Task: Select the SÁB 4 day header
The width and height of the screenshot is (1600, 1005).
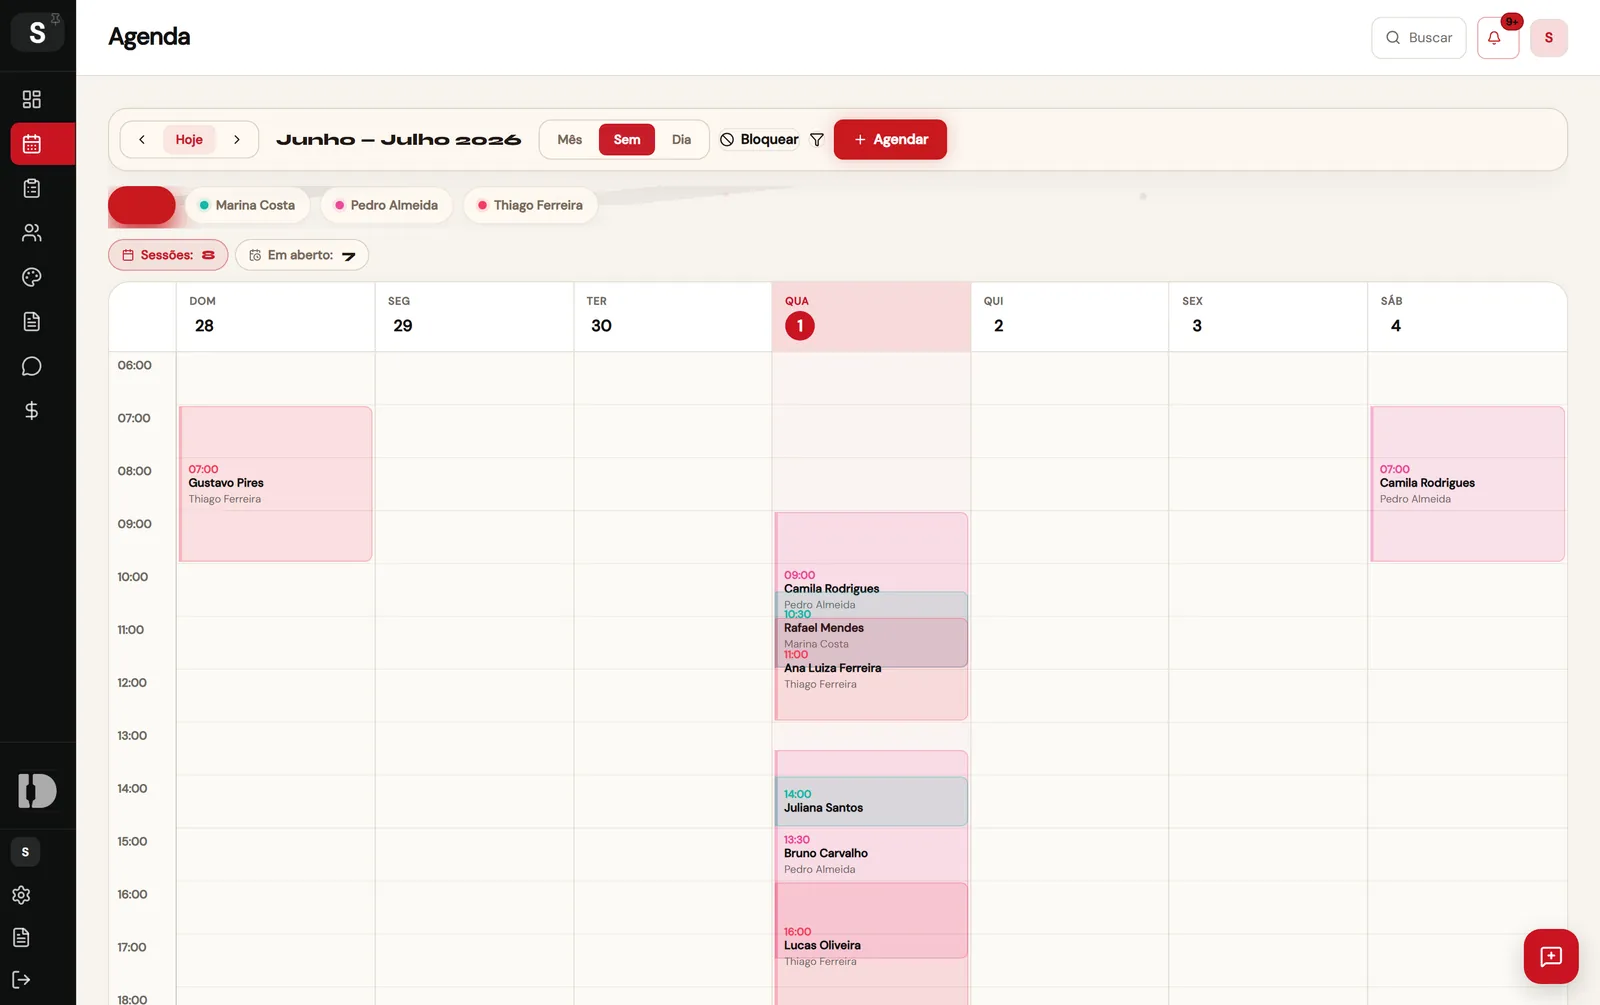Action: [1467, 316]
